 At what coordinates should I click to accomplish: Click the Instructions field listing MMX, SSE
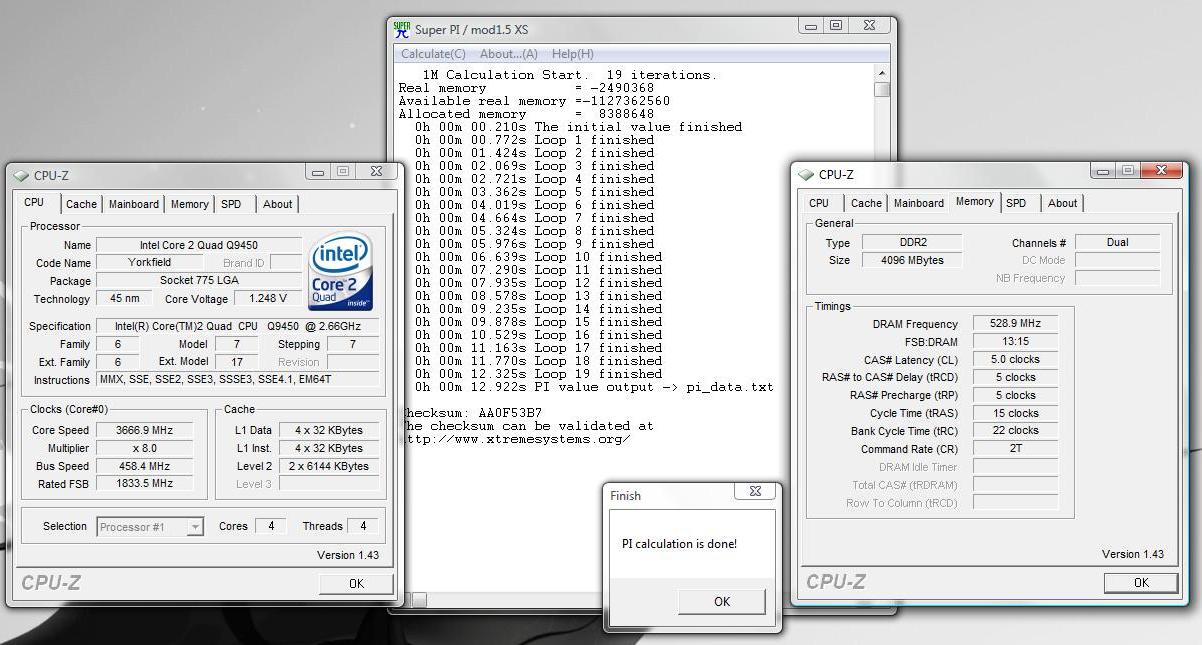point(237,380)
